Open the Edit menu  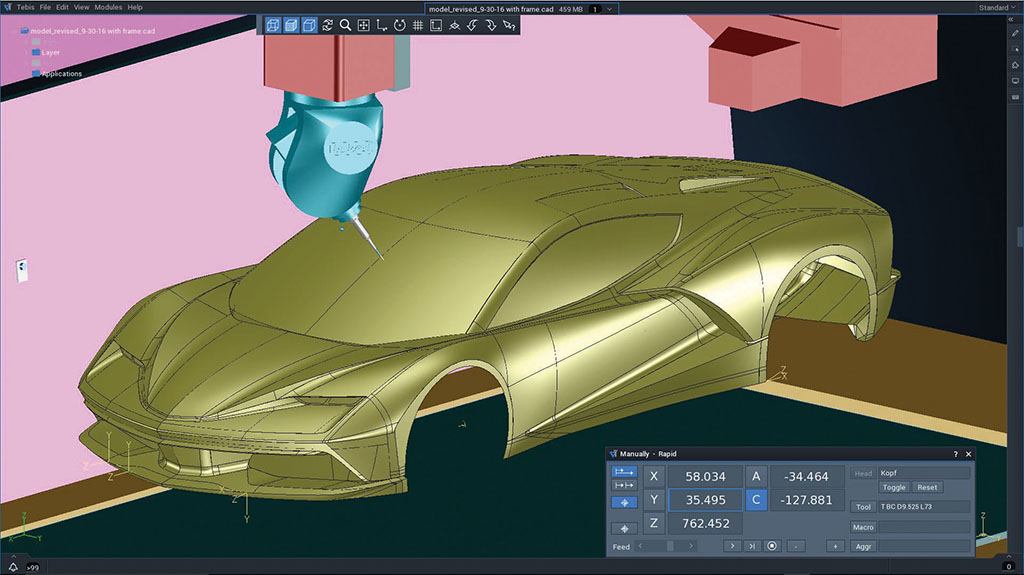coord(62,7)
